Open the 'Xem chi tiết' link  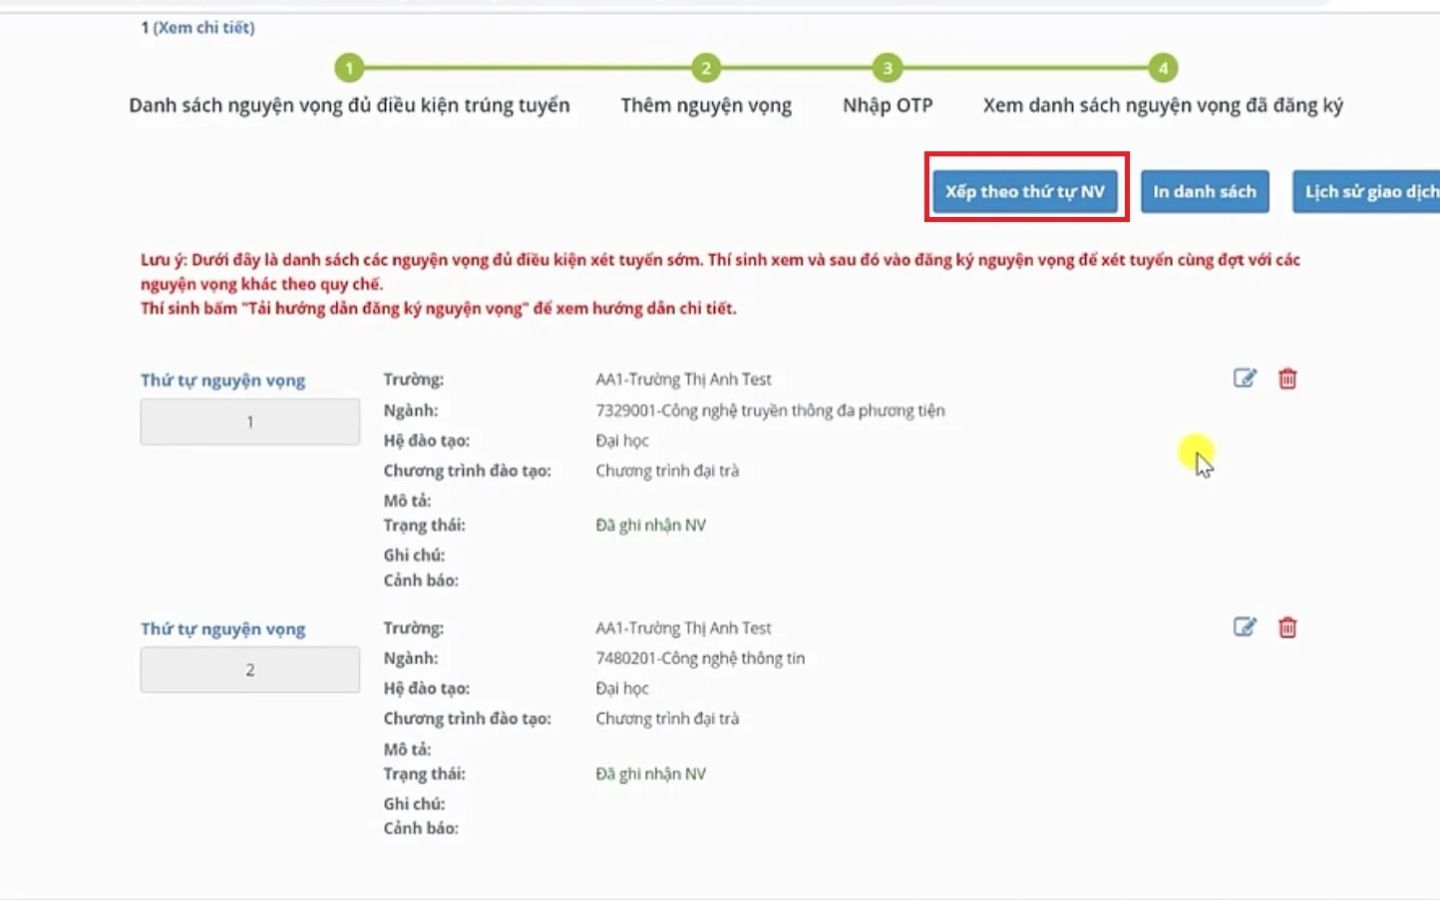[204, 28]
